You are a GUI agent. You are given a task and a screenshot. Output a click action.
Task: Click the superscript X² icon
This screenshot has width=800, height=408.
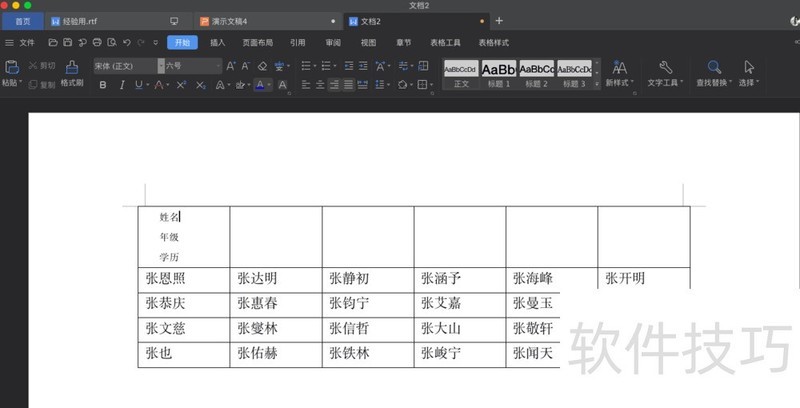(181, 85)
